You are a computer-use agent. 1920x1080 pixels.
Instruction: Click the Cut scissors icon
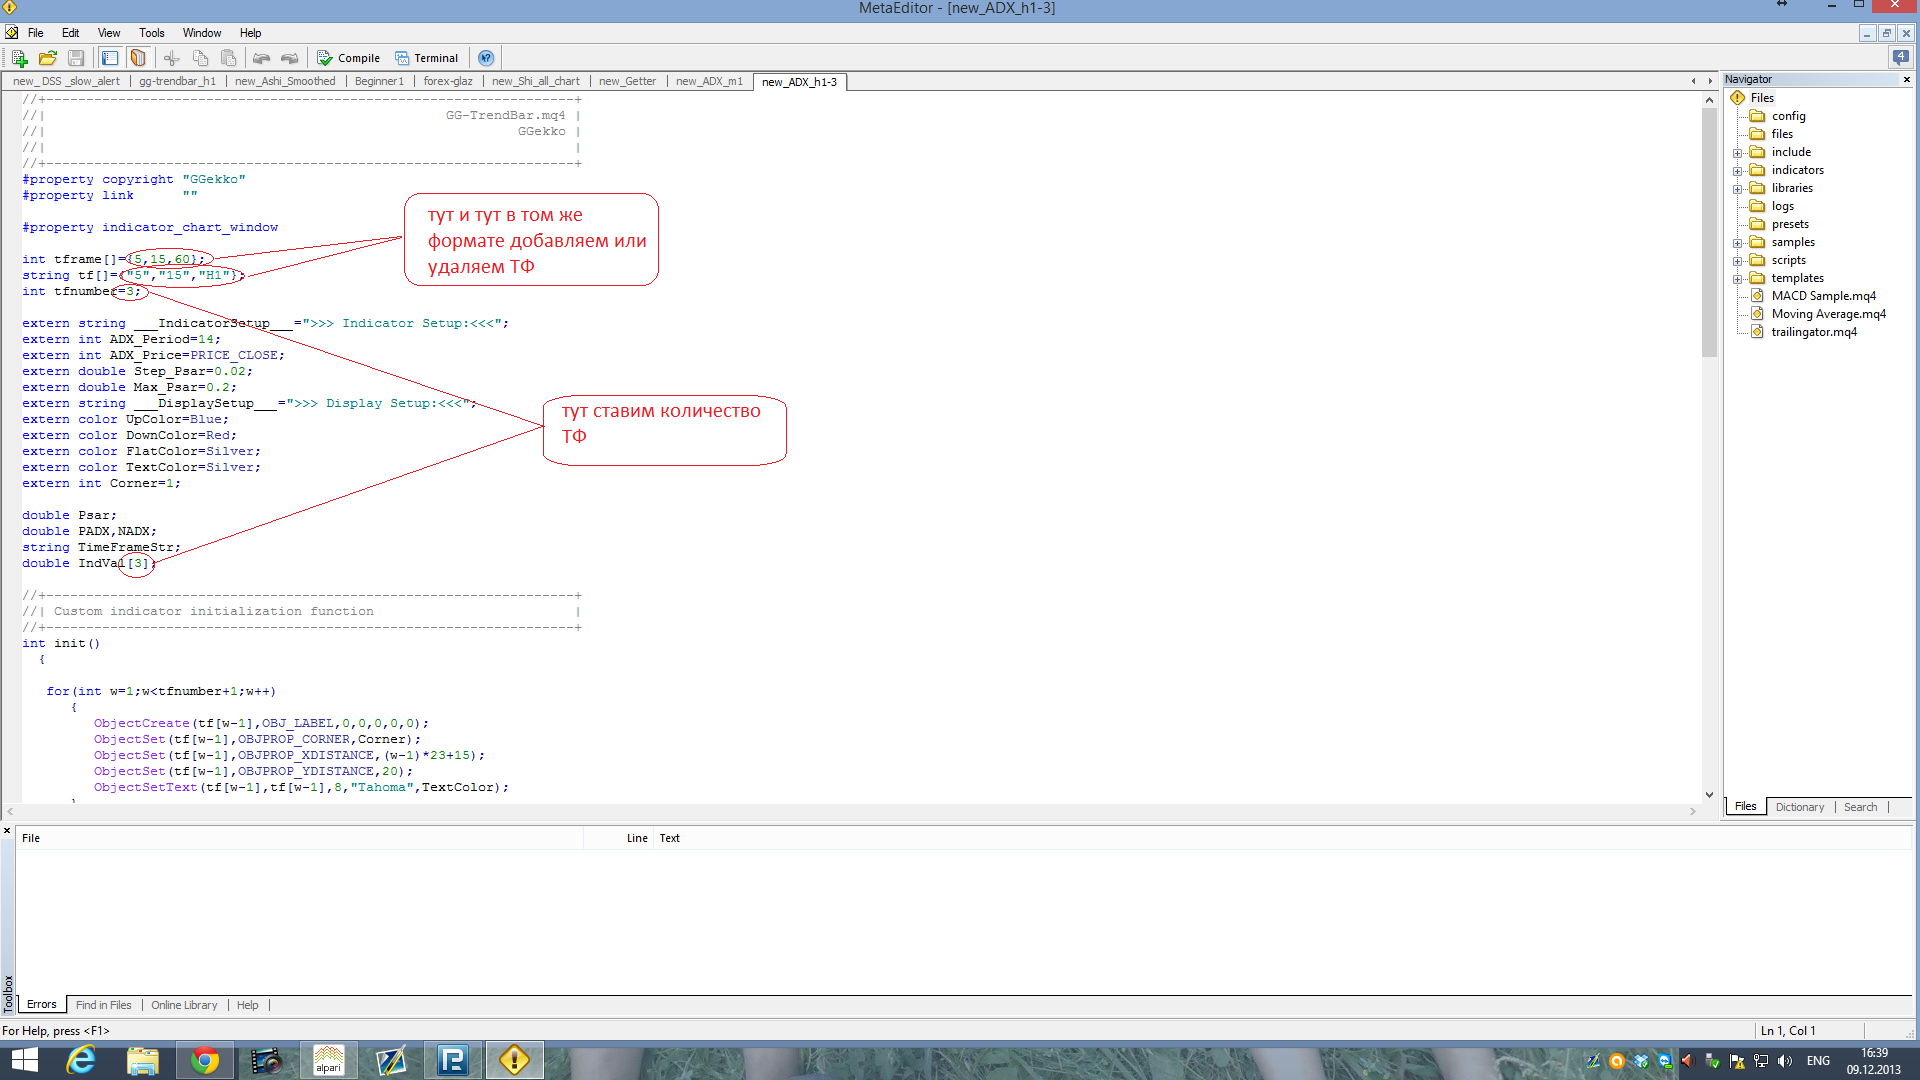pyautogui.click(x=172, y=58)
